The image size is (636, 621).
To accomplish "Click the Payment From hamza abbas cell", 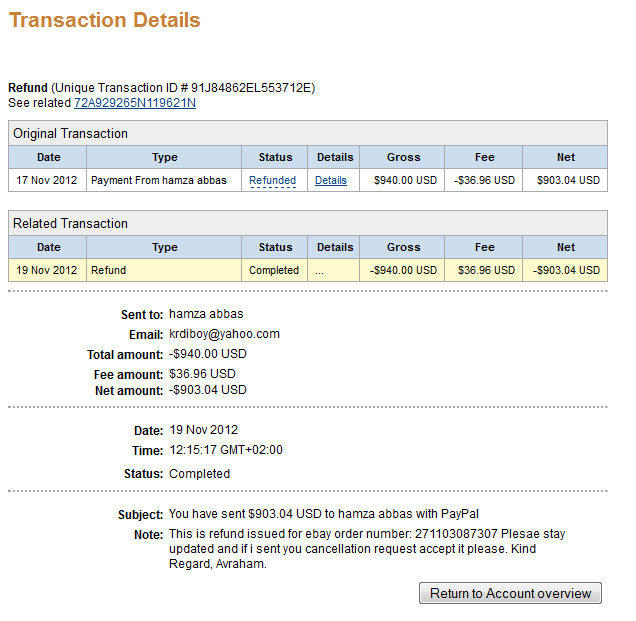I will [x=159, y=181].
